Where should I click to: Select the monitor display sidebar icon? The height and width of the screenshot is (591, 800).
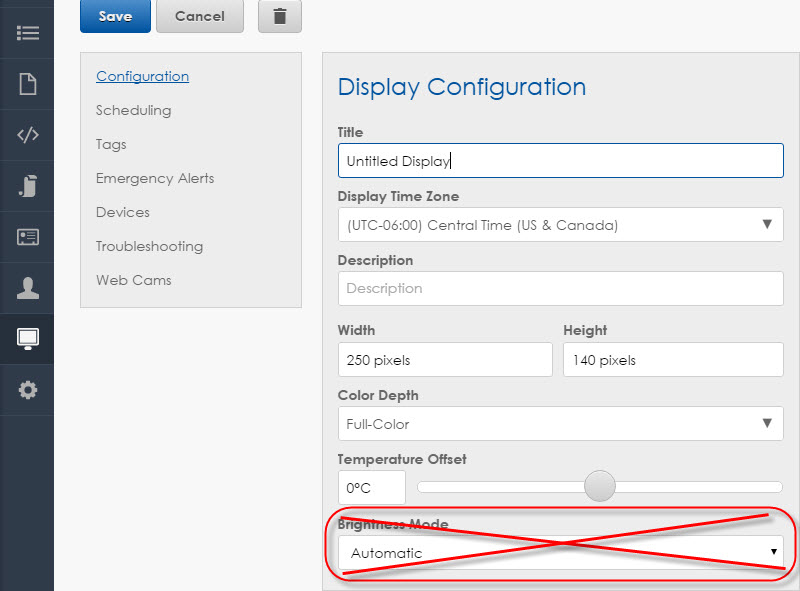tap(27, 339)
